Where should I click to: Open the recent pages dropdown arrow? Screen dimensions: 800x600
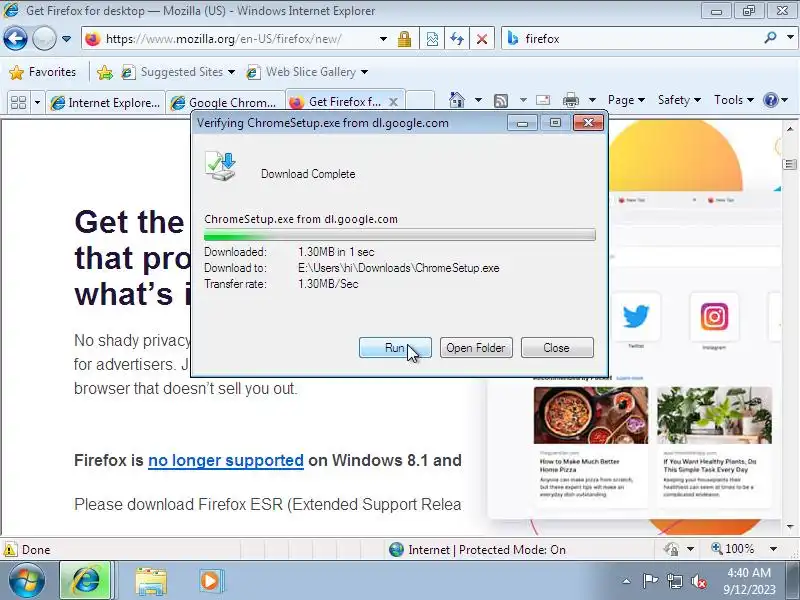pos(66,39)
